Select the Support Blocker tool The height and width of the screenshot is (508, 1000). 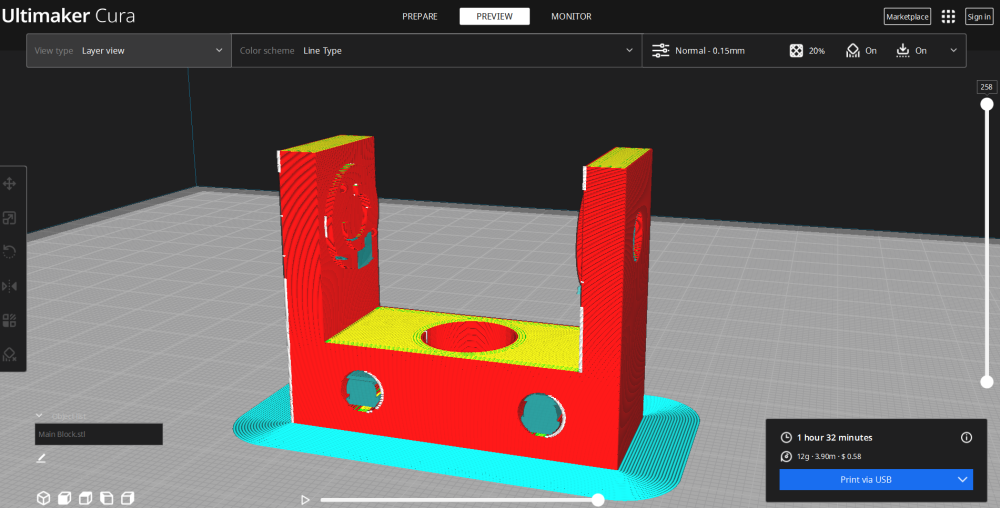click(10, 354)
